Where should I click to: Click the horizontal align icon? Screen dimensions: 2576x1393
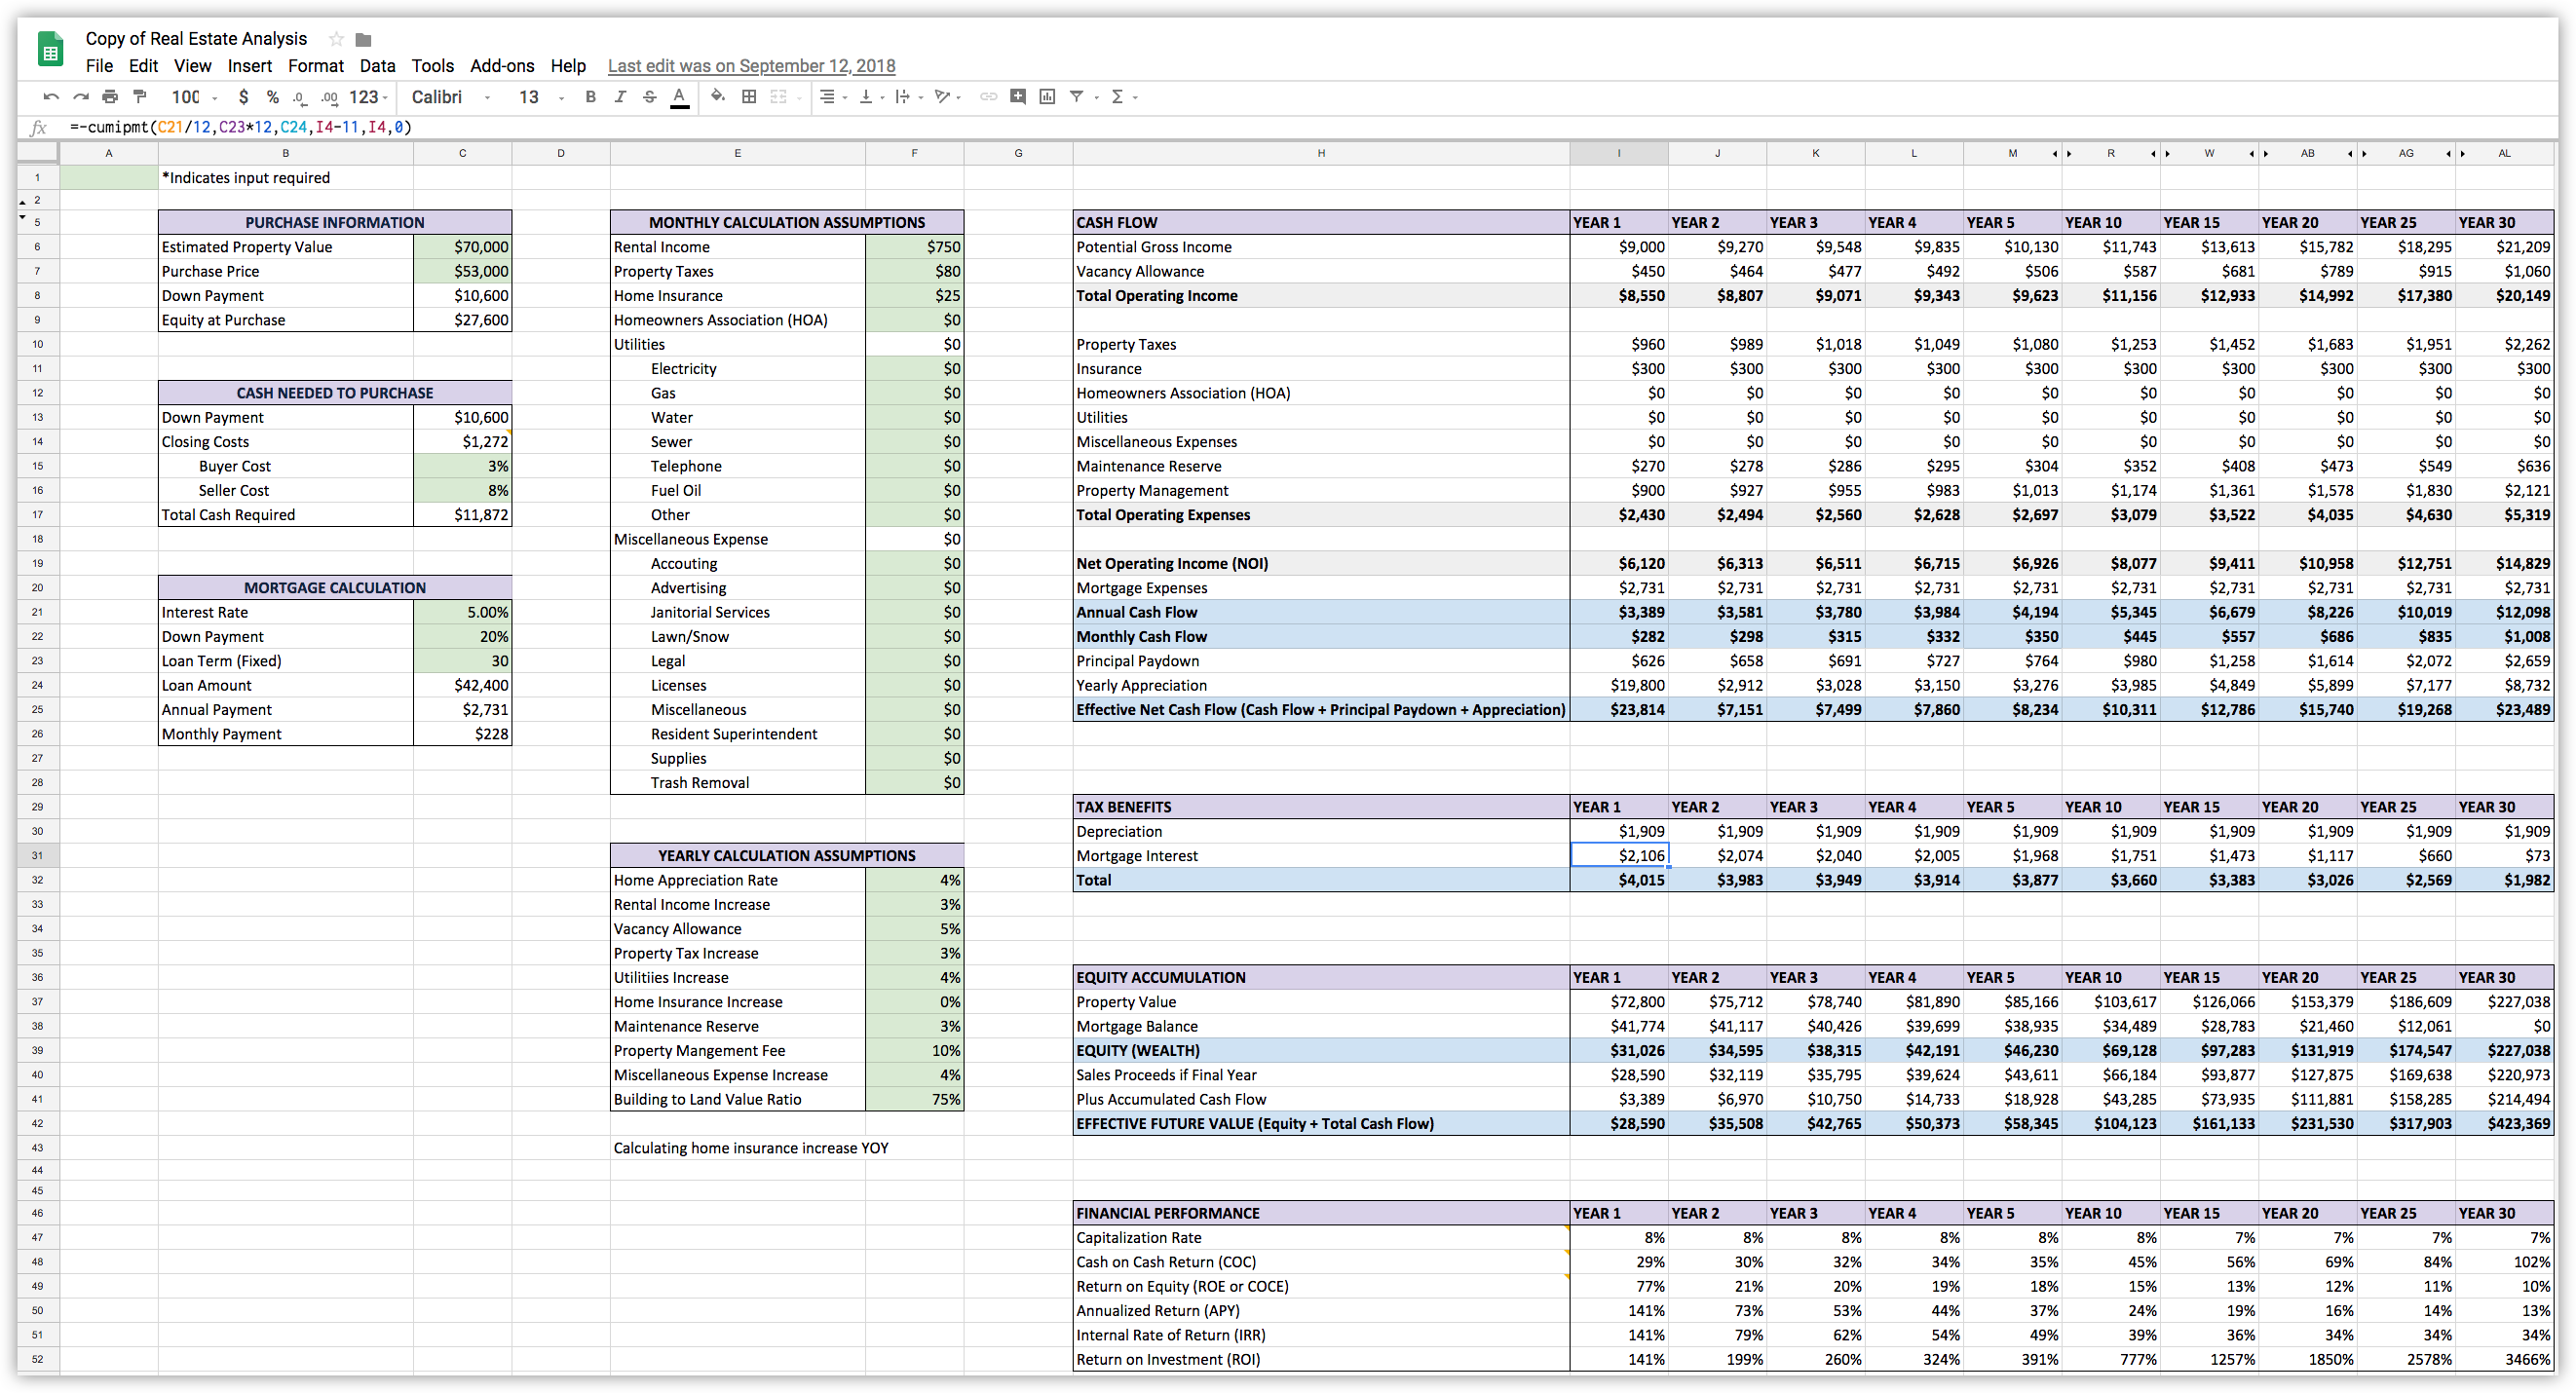827,97
